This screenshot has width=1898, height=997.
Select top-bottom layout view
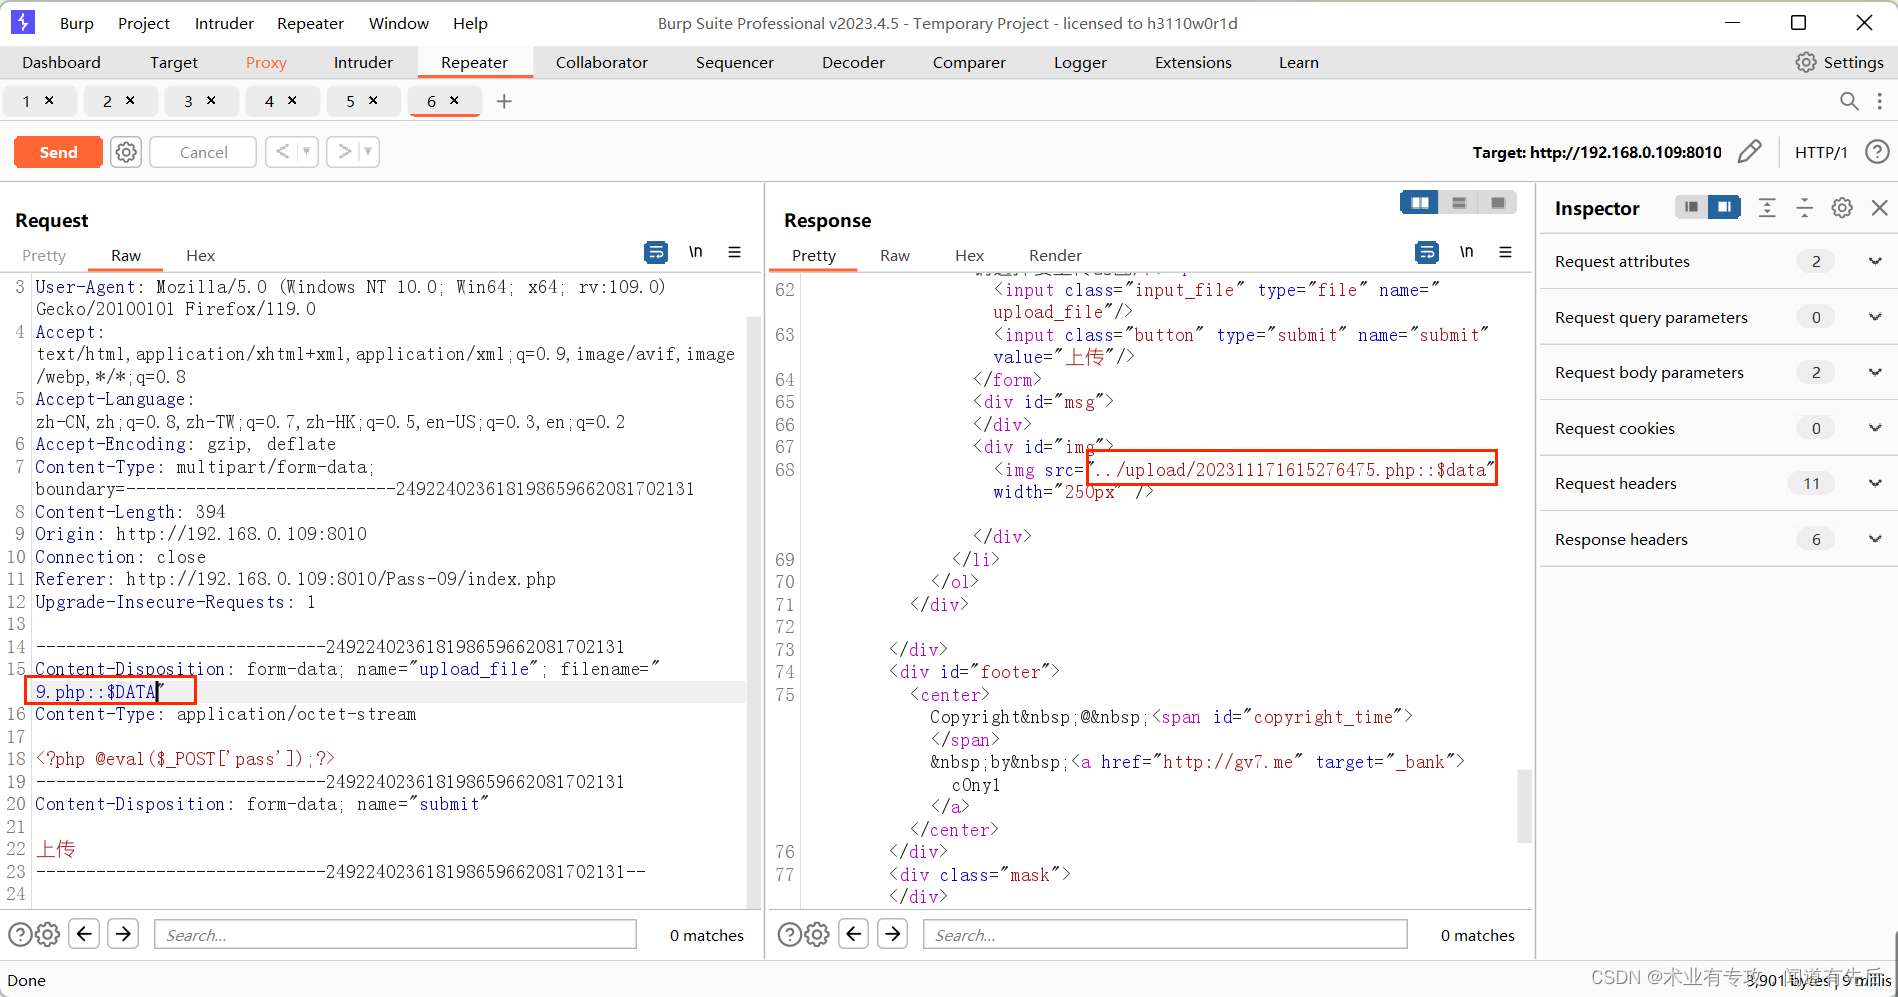tap(1459, 203)
